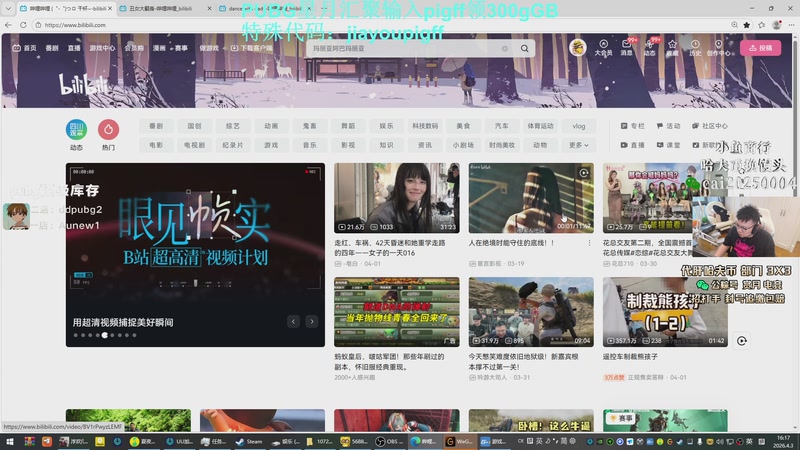Image resolution: width=800 pixels, height=450 pixels.
Task: Click the 首页 home icon in header
Action: point(24,48)
